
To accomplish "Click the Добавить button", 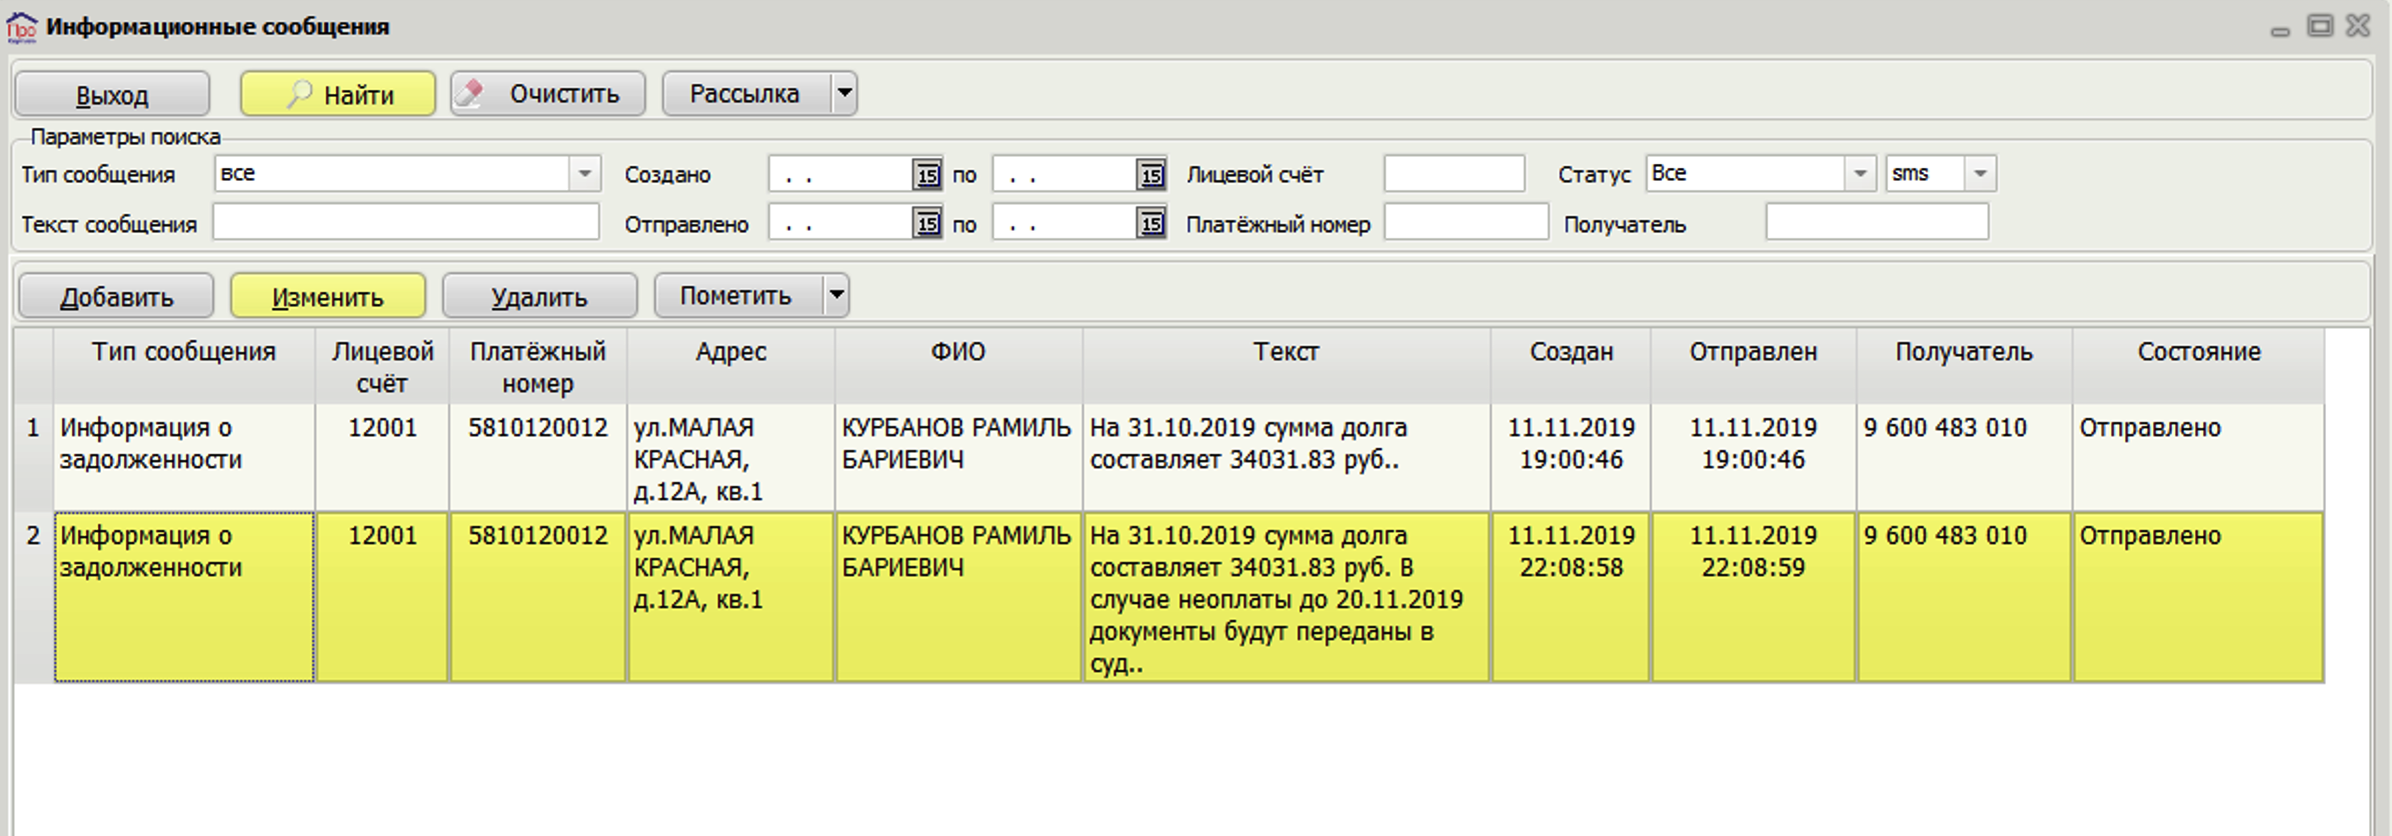I will [x=116, y=296].
